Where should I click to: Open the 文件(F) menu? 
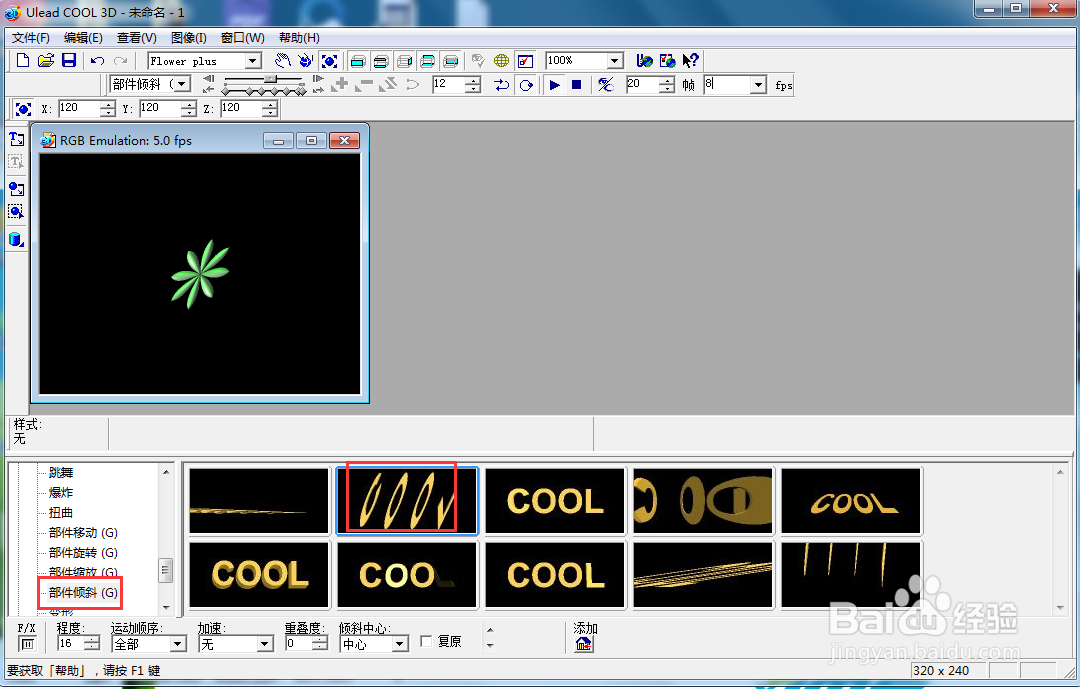pyautogui.click(x=30, y=38)
